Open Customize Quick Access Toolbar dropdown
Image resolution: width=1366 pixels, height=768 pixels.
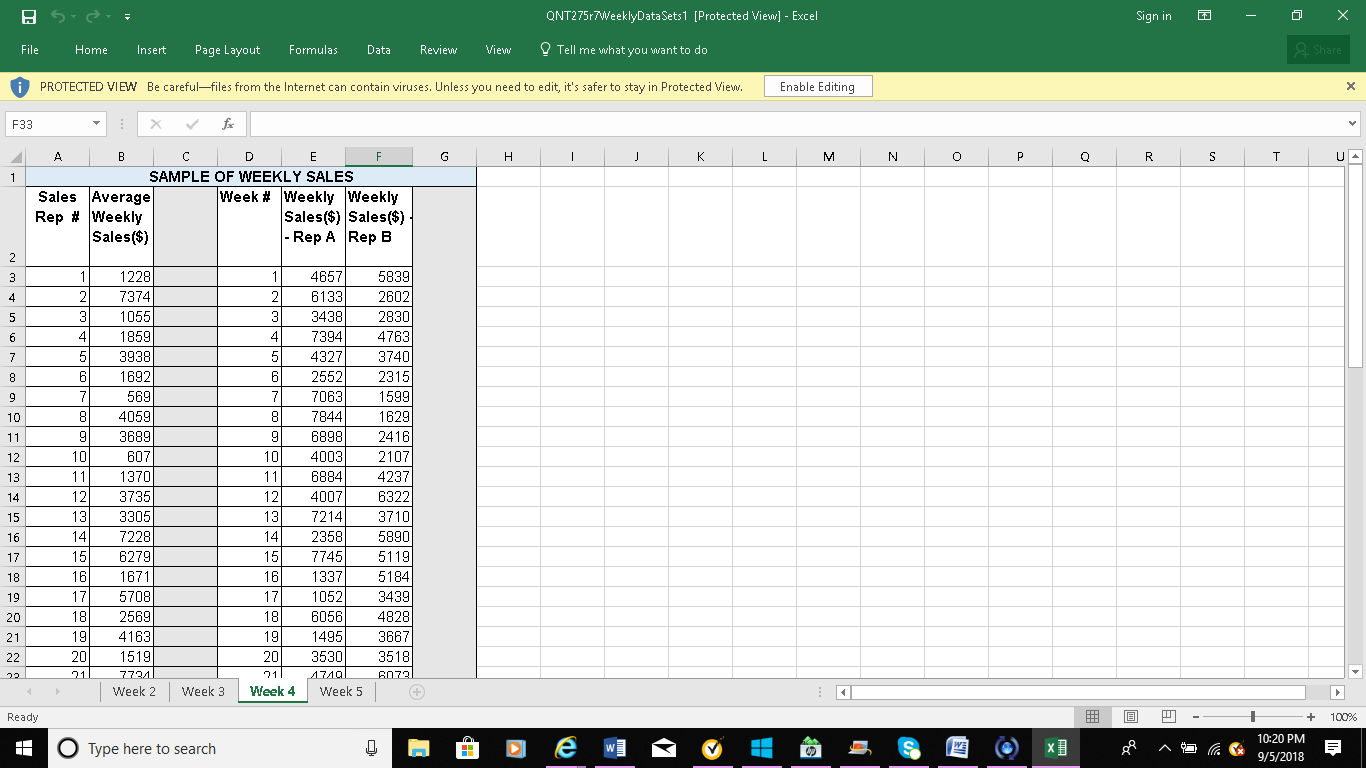point(126,17)
